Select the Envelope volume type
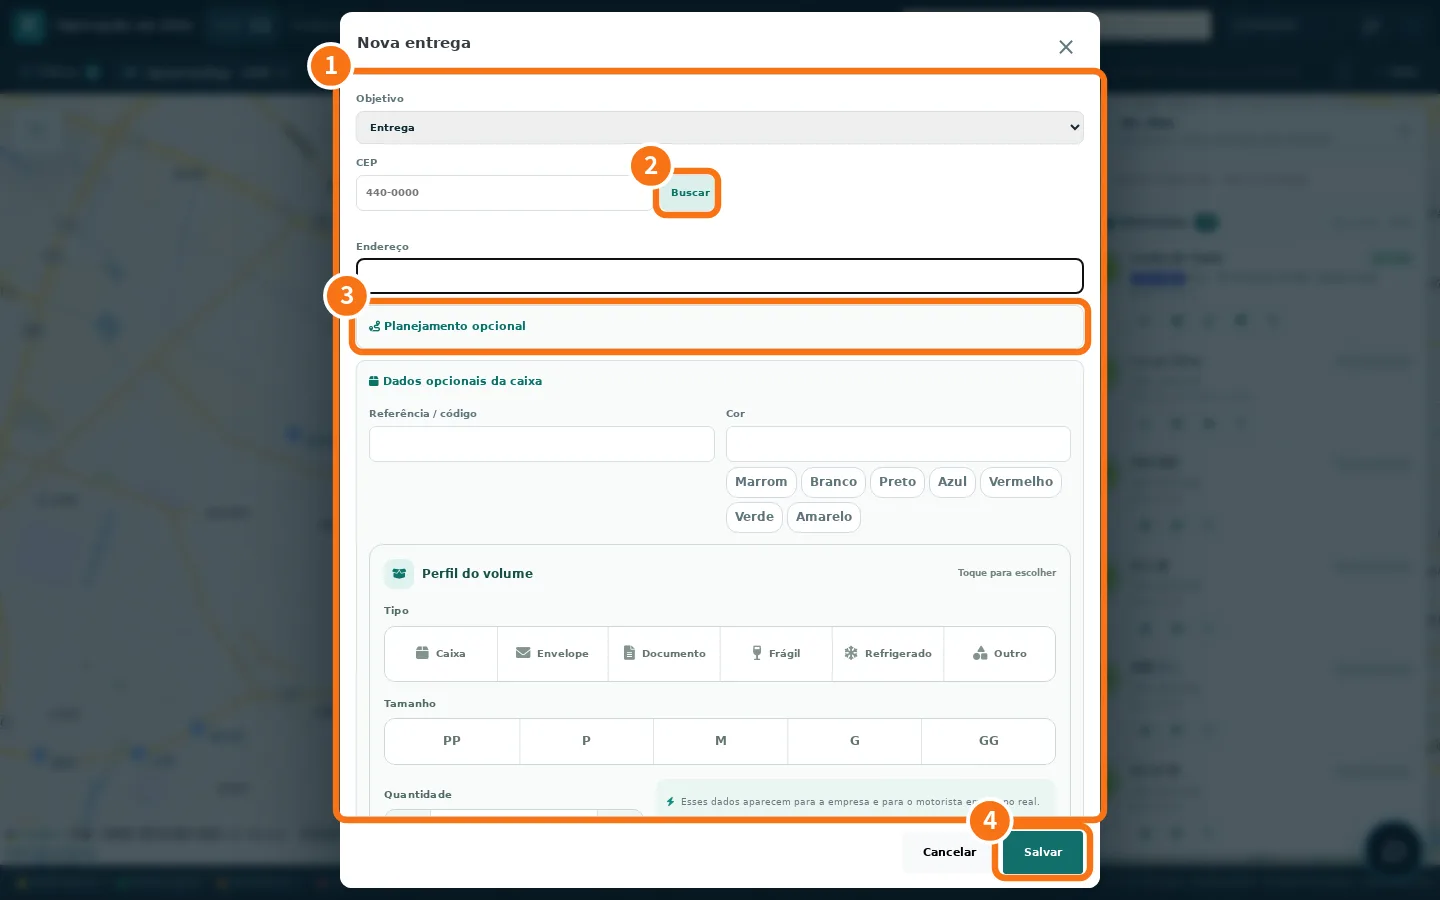 553,654
